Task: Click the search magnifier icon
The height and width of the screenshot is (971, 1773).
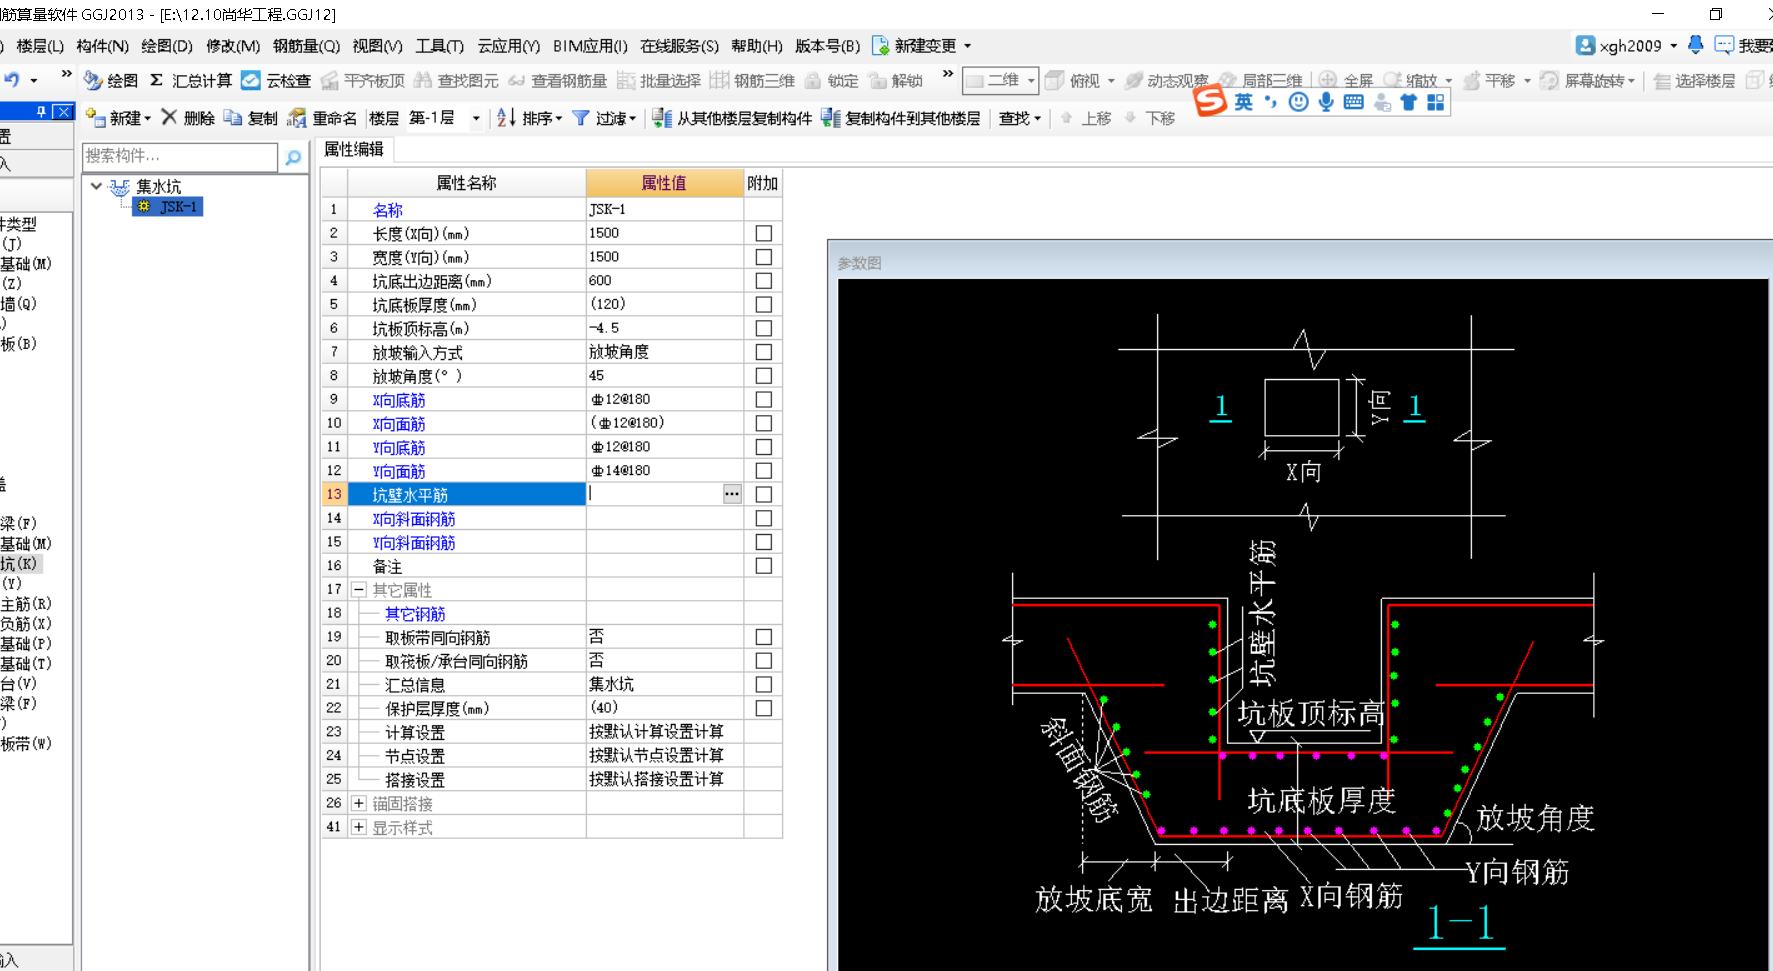Action: (x=293, y=157)
